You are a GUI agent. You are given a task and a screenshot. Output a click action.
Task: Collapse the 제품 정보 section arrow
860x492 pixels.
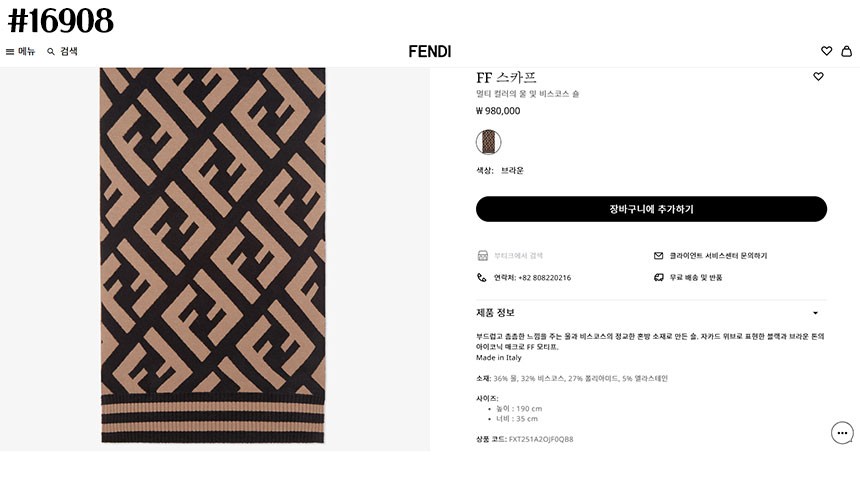click(815, 313)
